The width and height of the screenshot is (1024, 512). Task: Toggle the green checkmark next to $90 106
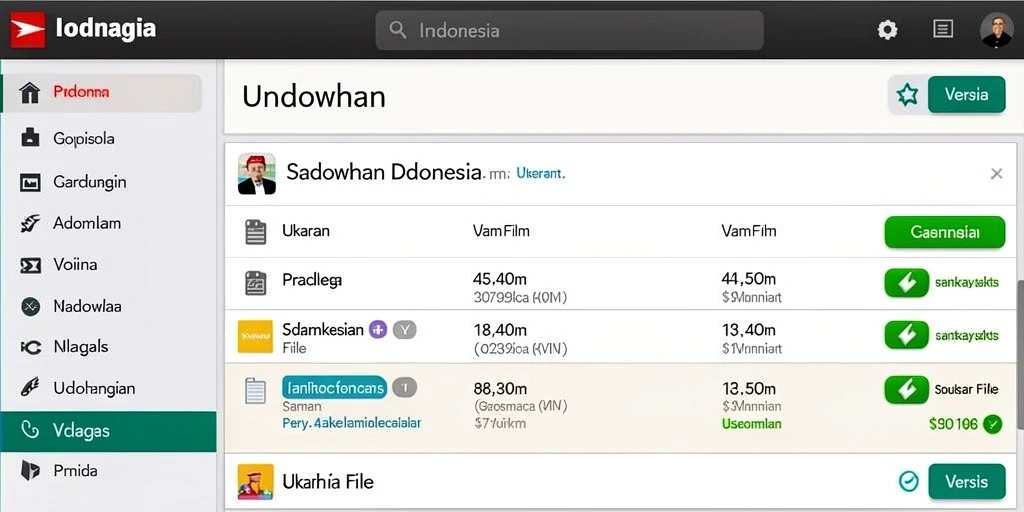click(992, 424)
